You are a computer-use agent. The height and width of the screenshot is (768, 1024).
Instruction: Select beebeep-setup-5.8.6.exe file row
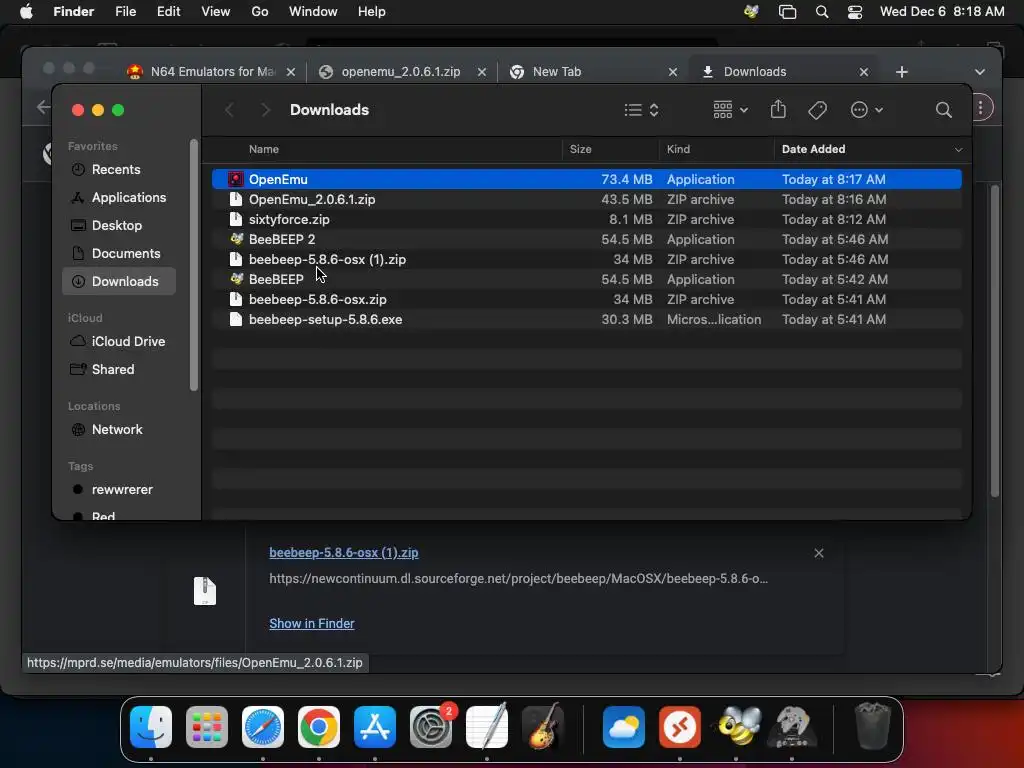pos(586,319)
